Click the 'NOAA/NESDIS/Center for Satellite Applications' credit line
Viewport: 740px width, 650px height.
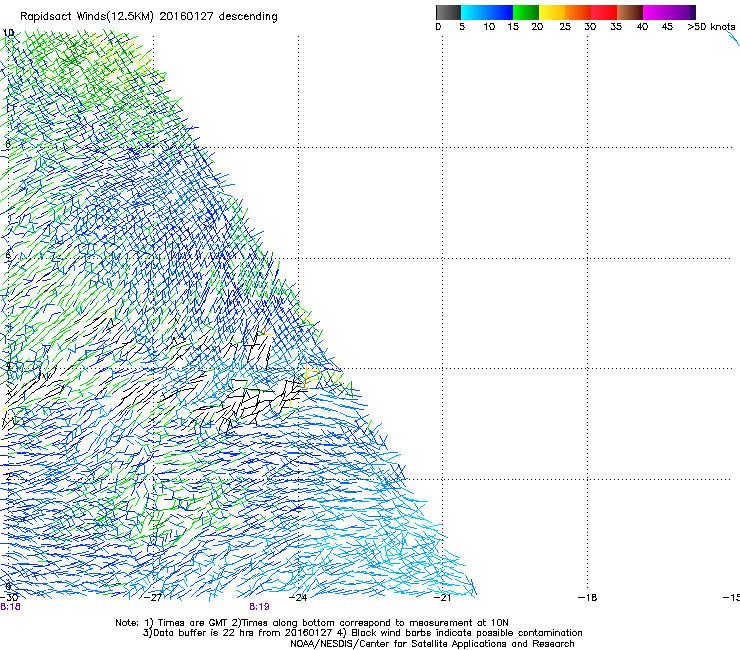pyautogui.click(x=432, y=644)
